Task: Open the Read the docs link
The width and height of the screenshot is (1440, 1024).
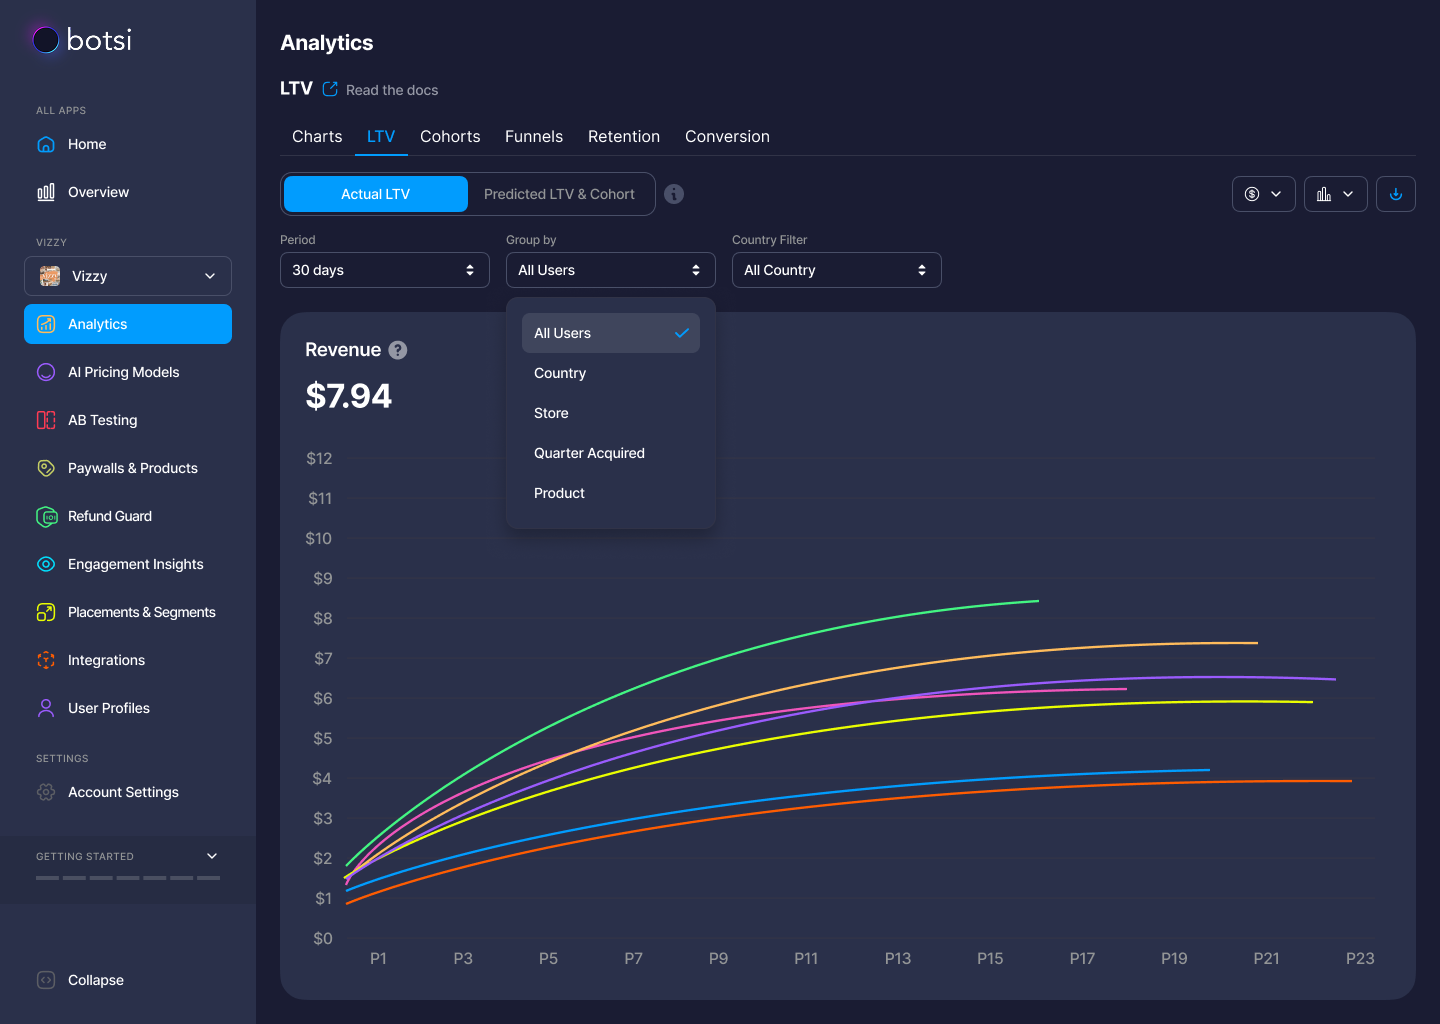Action: [391, 90]
